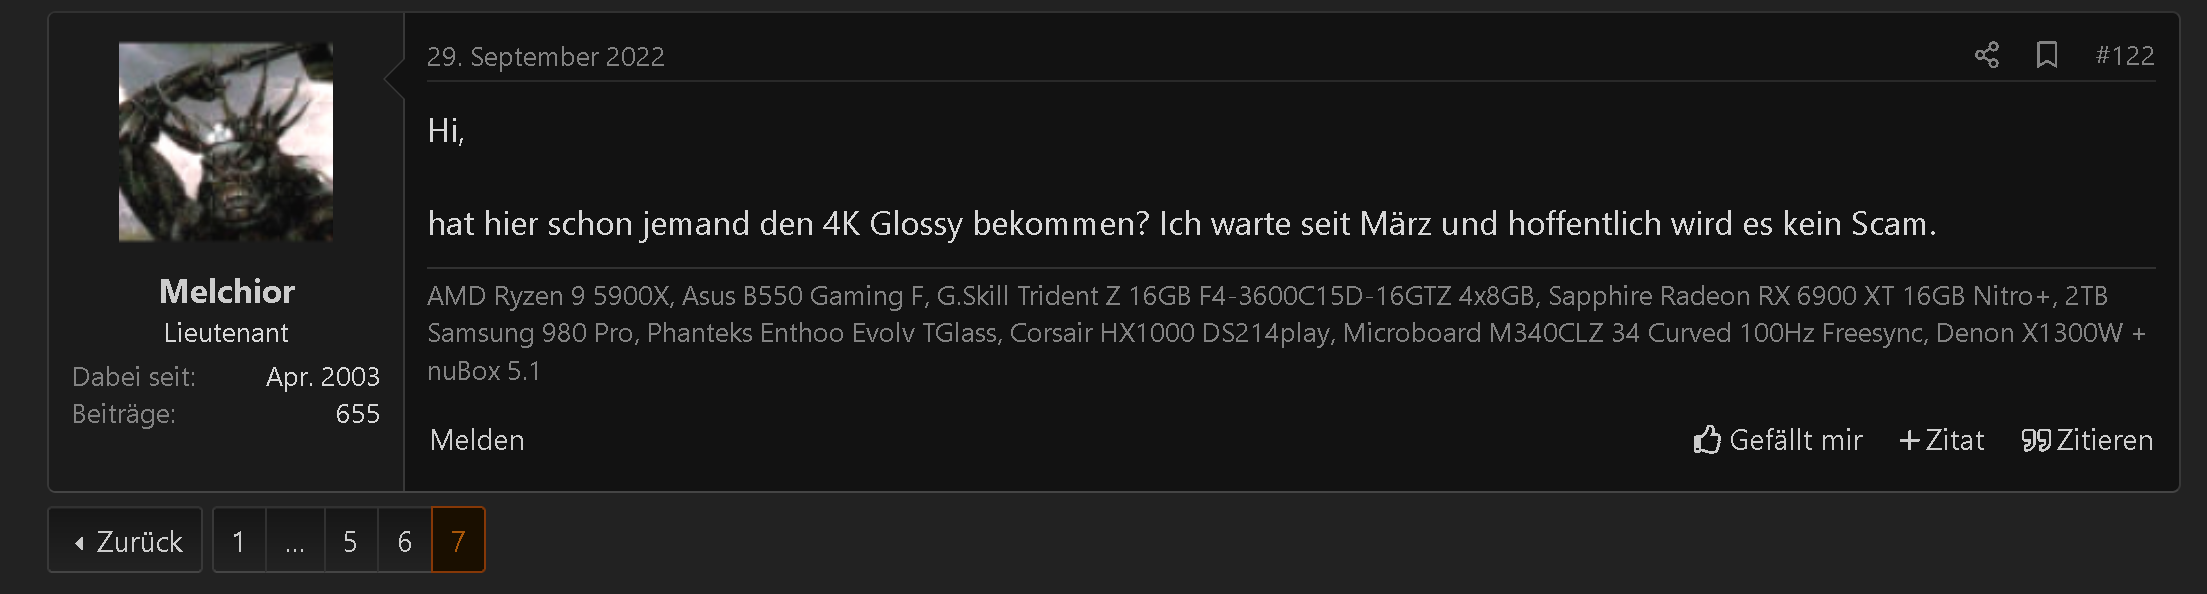
Task: Click the hardware signature text below post
Action: [x=1290, y=333]
